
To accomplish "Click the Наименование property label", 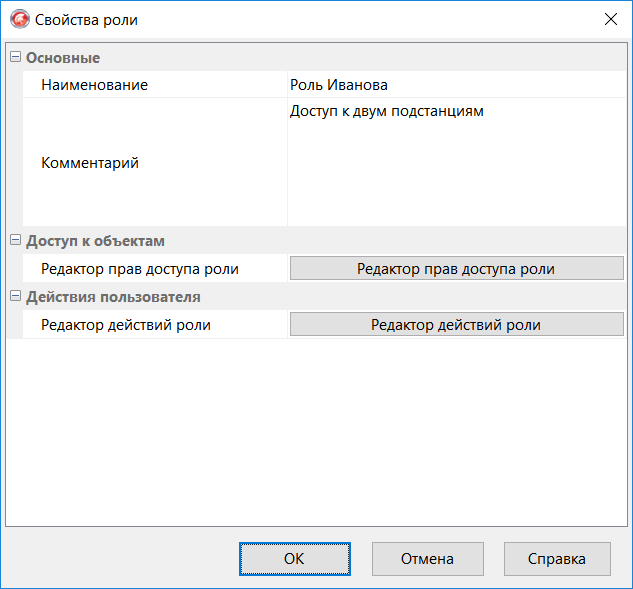I will click(x=94, y=85).
